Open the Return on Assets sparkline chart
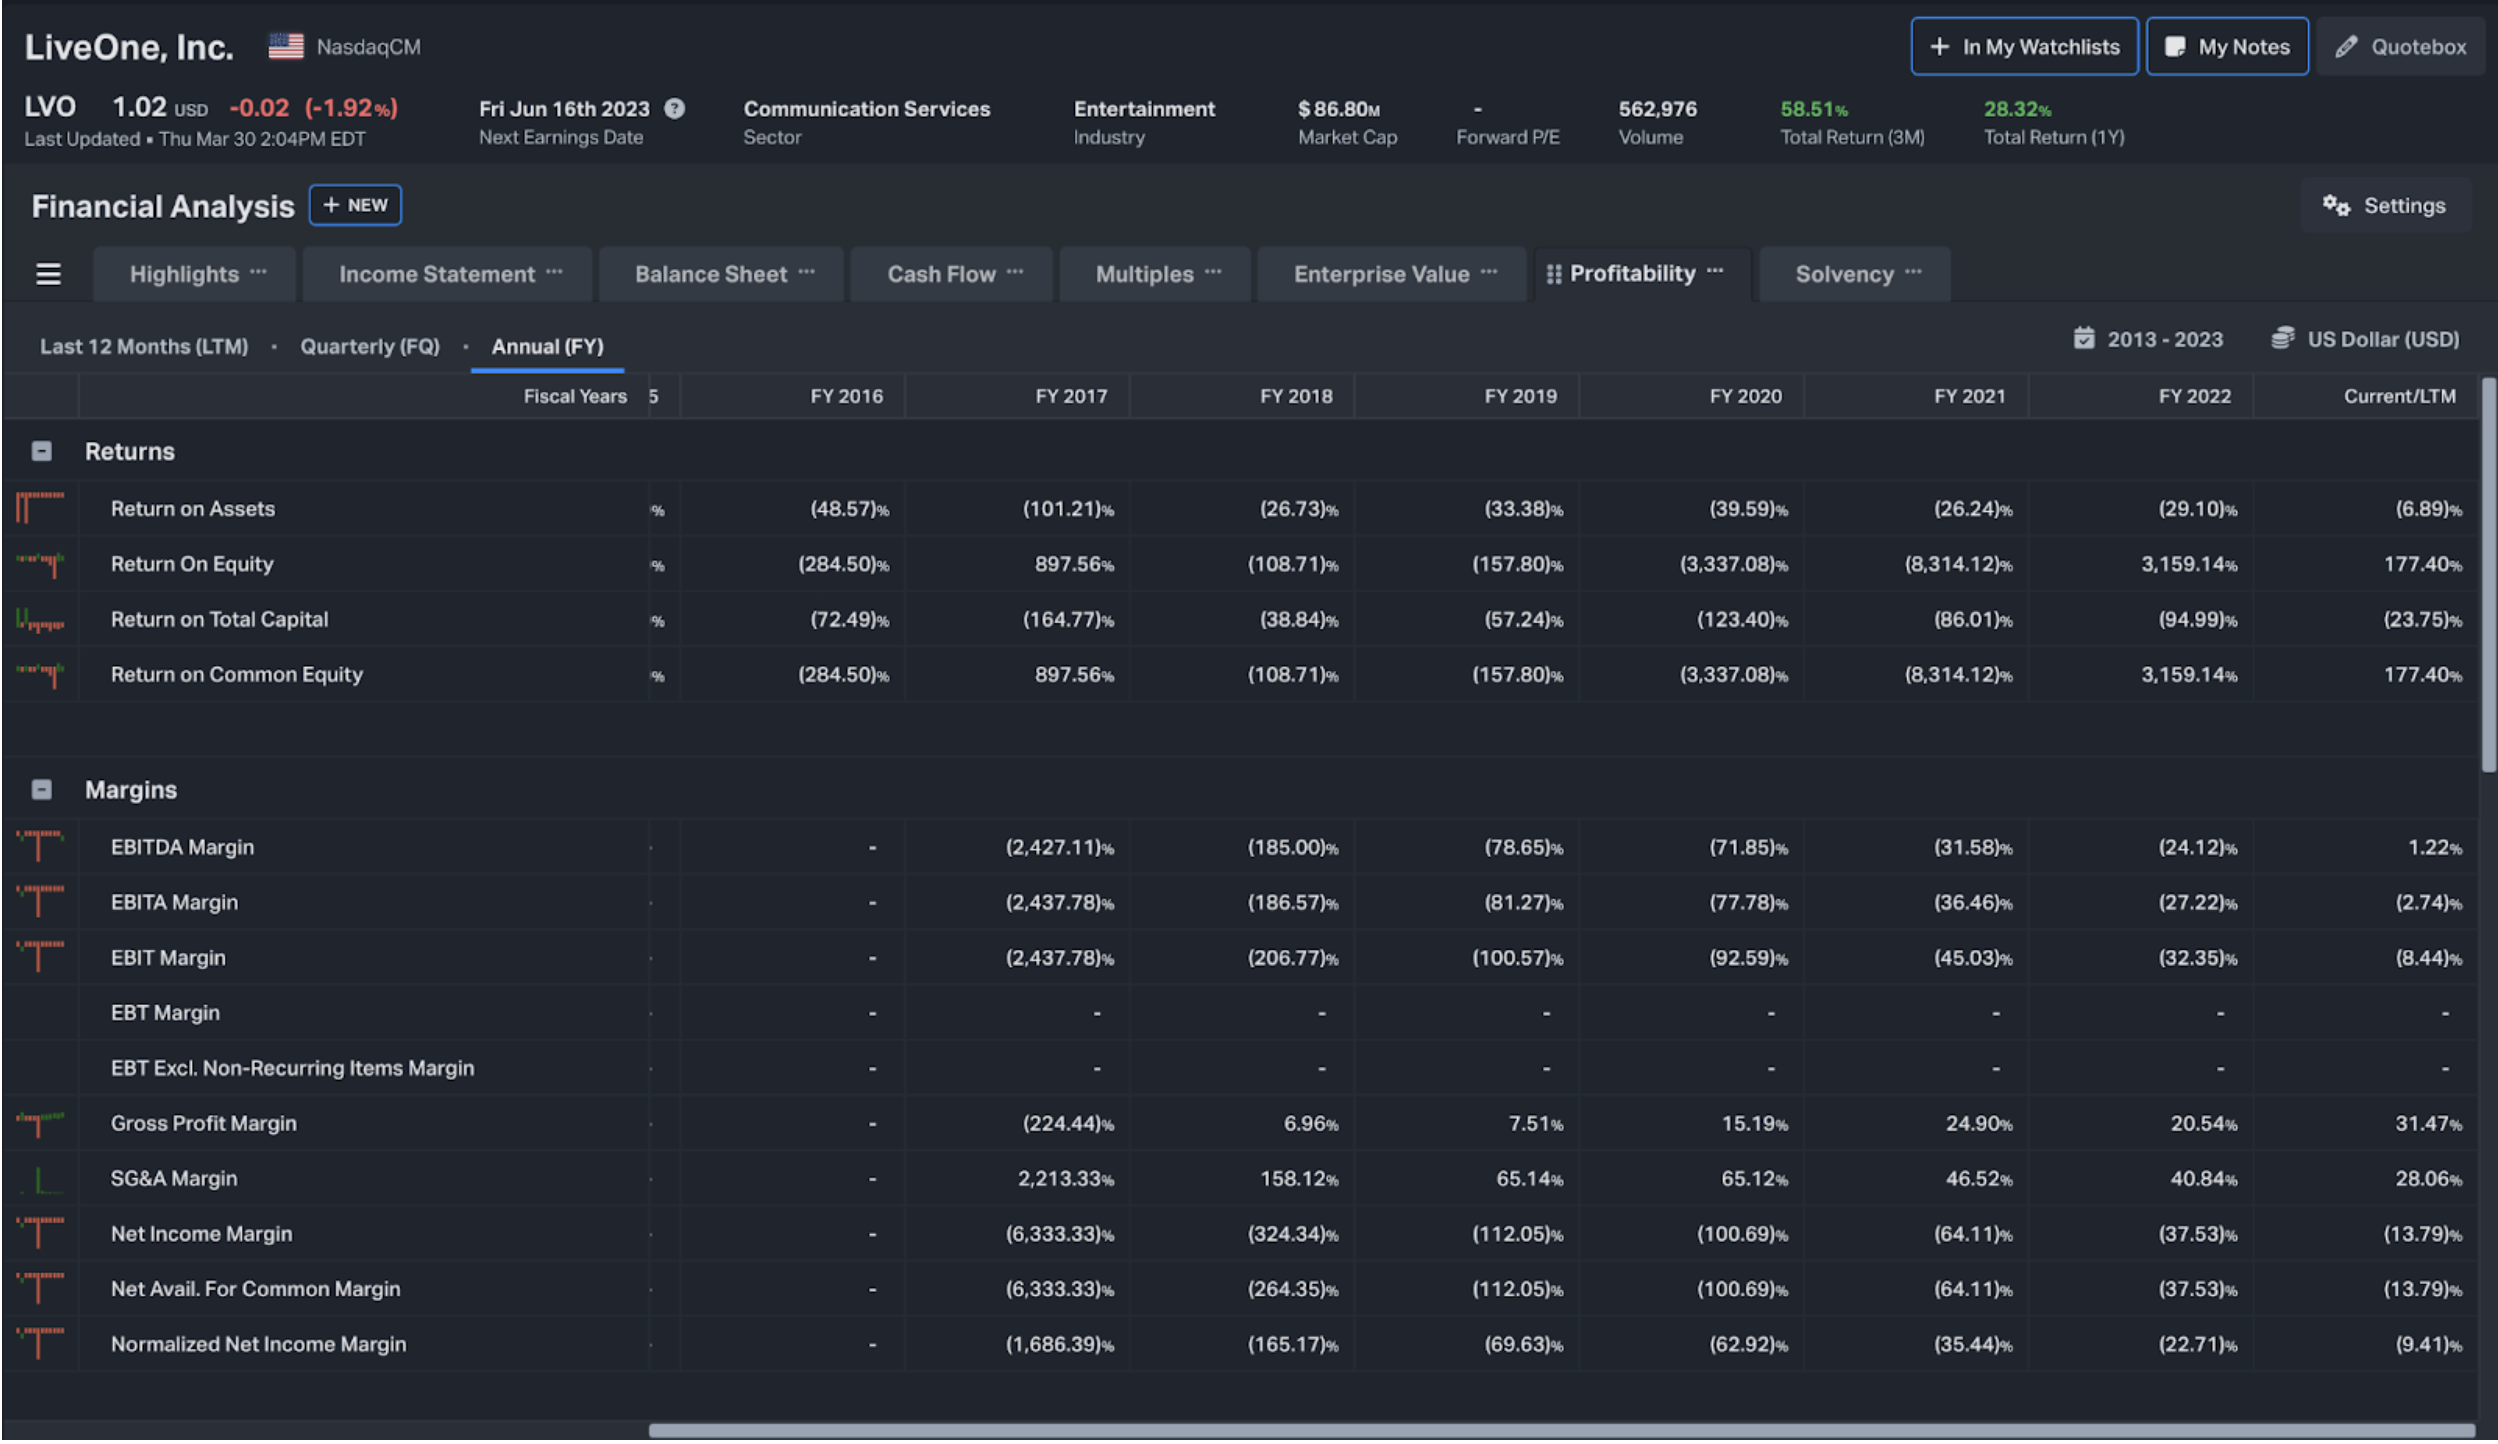 (x=40, y=508)
